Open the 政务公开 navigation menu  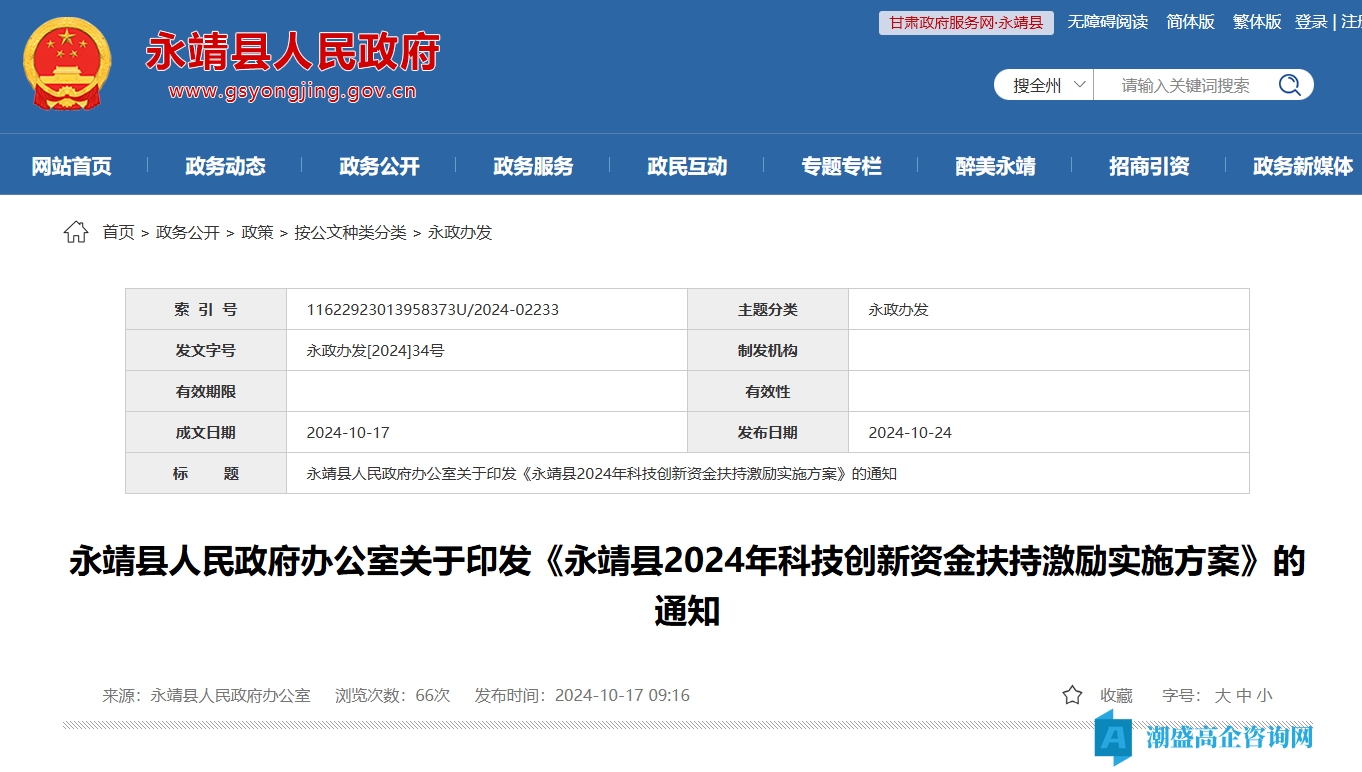(379, 166)
